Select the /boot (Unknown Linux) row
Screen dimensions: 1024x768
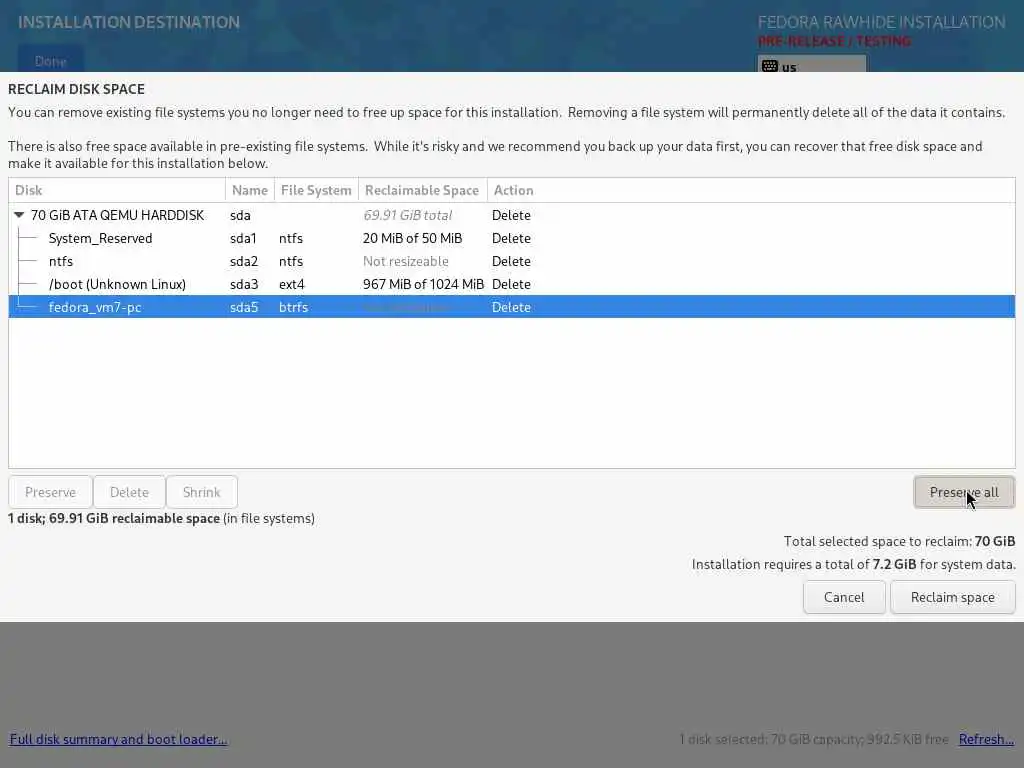pos(512,284)
